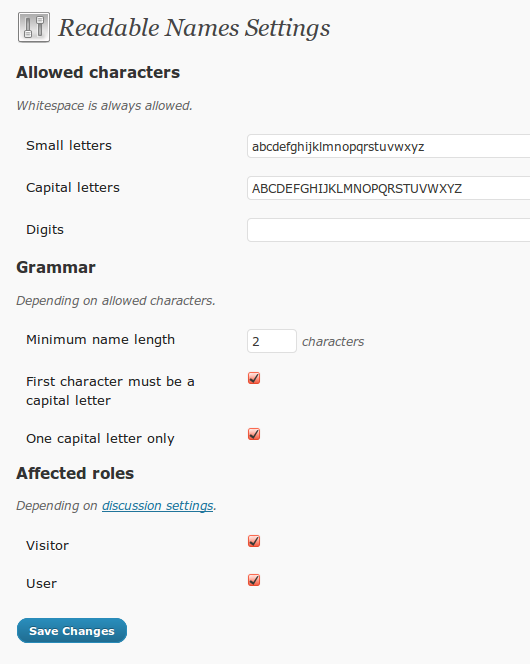Toggle the One capital letter only checkbox
The height and width of the screenshot is (664, 530).
click(254, 434)
